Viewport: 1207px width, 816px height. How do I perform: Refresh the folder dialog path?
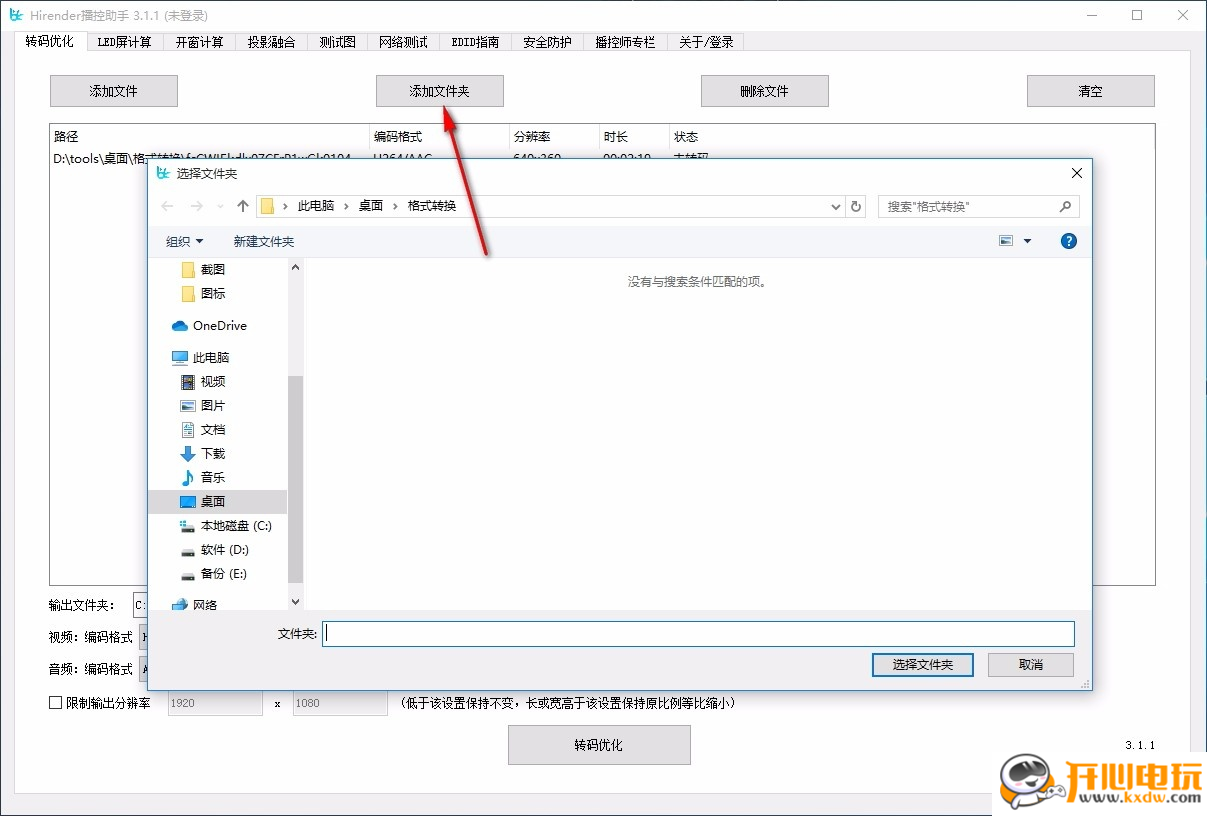[x=856, y=206]
